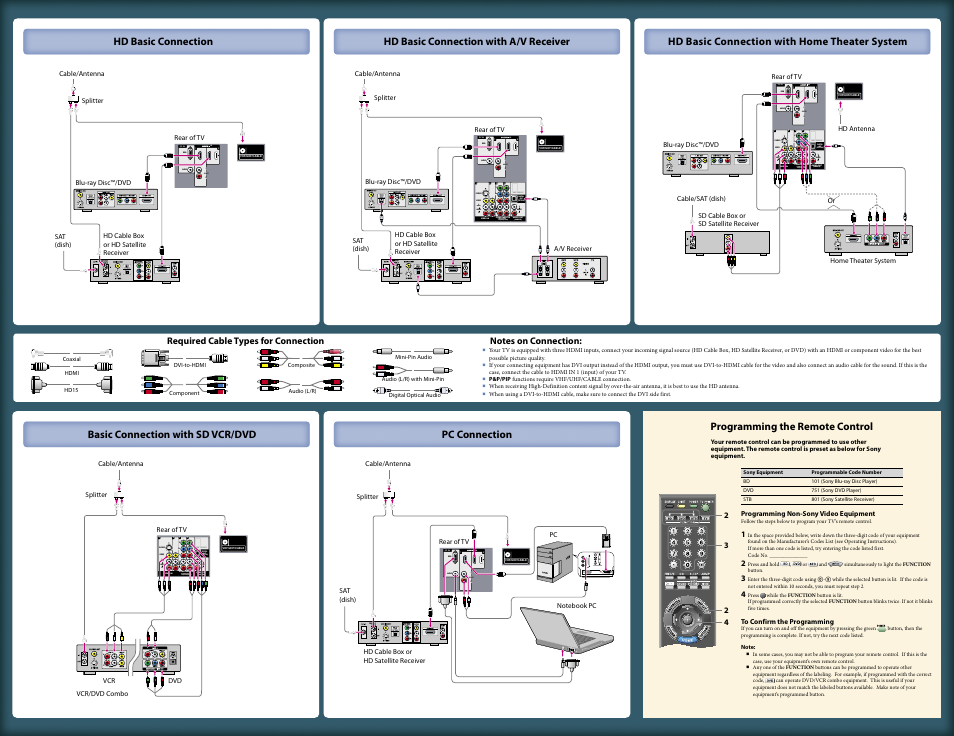954x736 pixels.
Task: Click the 'Notebook PC' label
Action: coord(576,605)
